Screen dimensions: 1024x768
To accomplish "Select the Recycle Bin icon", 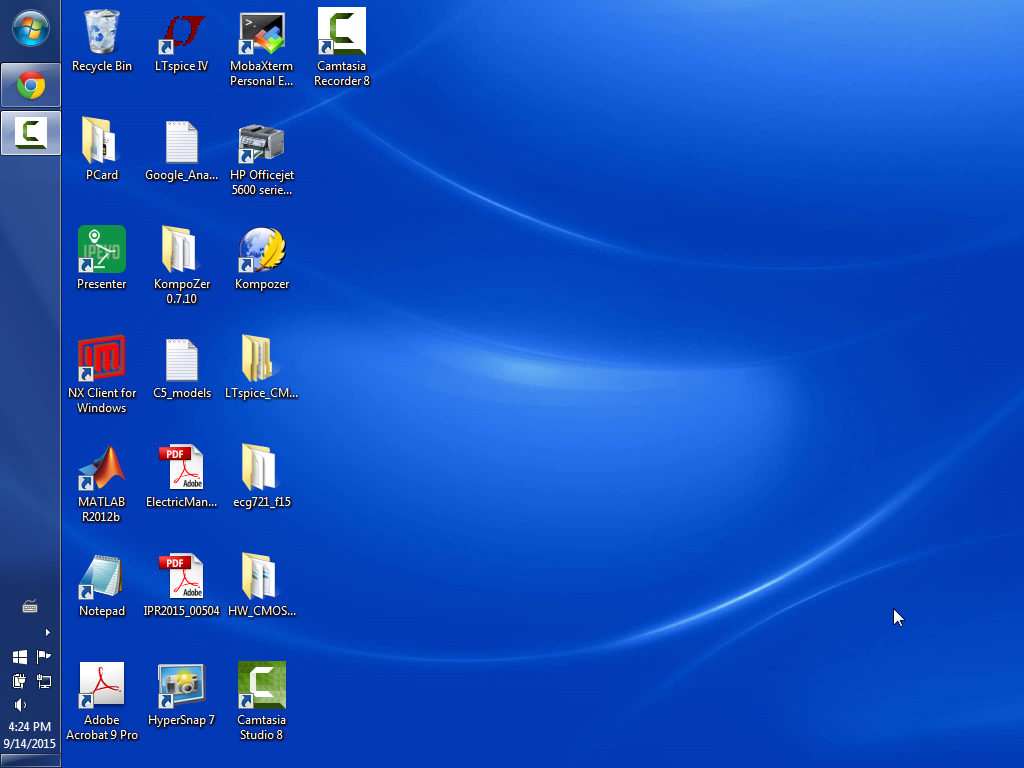I will click(x=102, y=33).
